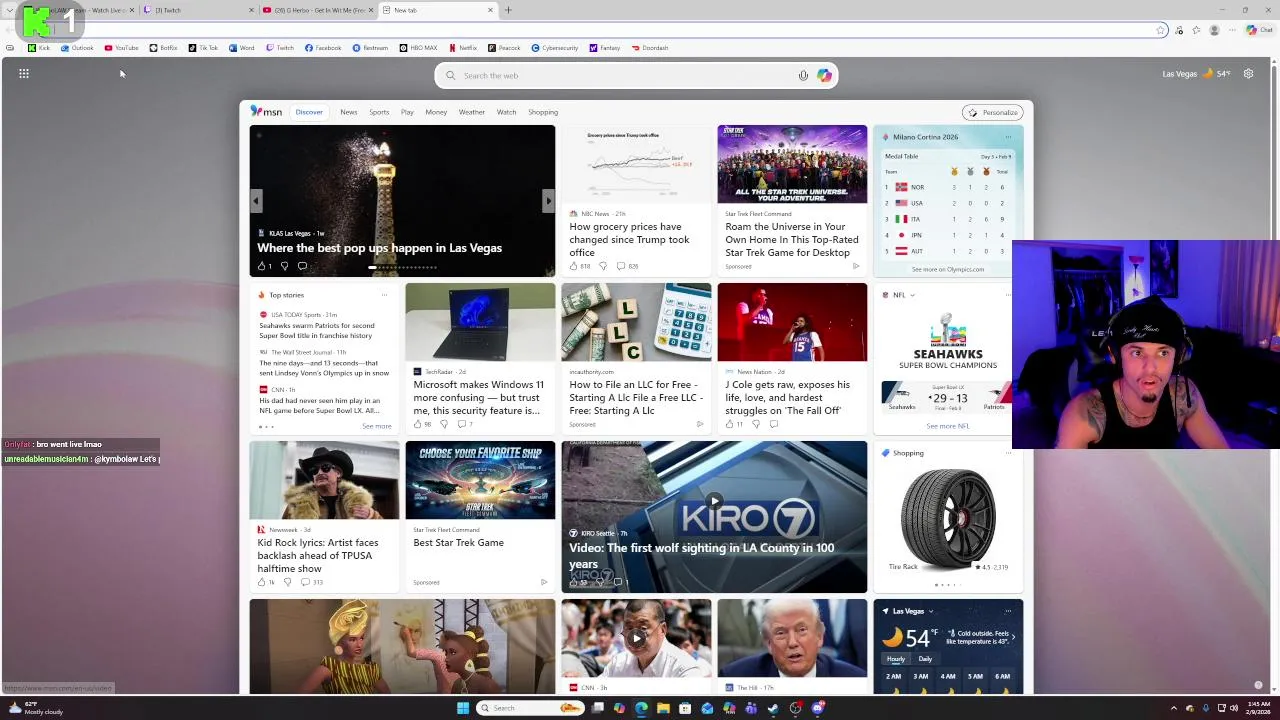The image size is (1280, 720).
Task: Open Copilot from the search box
Action: [824, 75]
